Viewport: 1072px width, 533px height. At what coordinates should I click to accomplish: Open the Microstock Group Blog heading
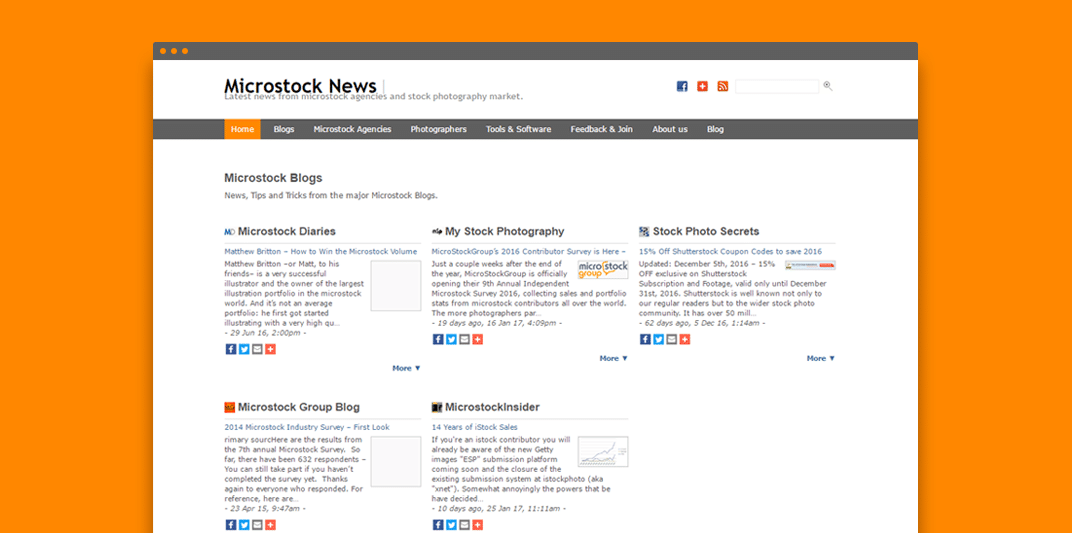point(299,407)
